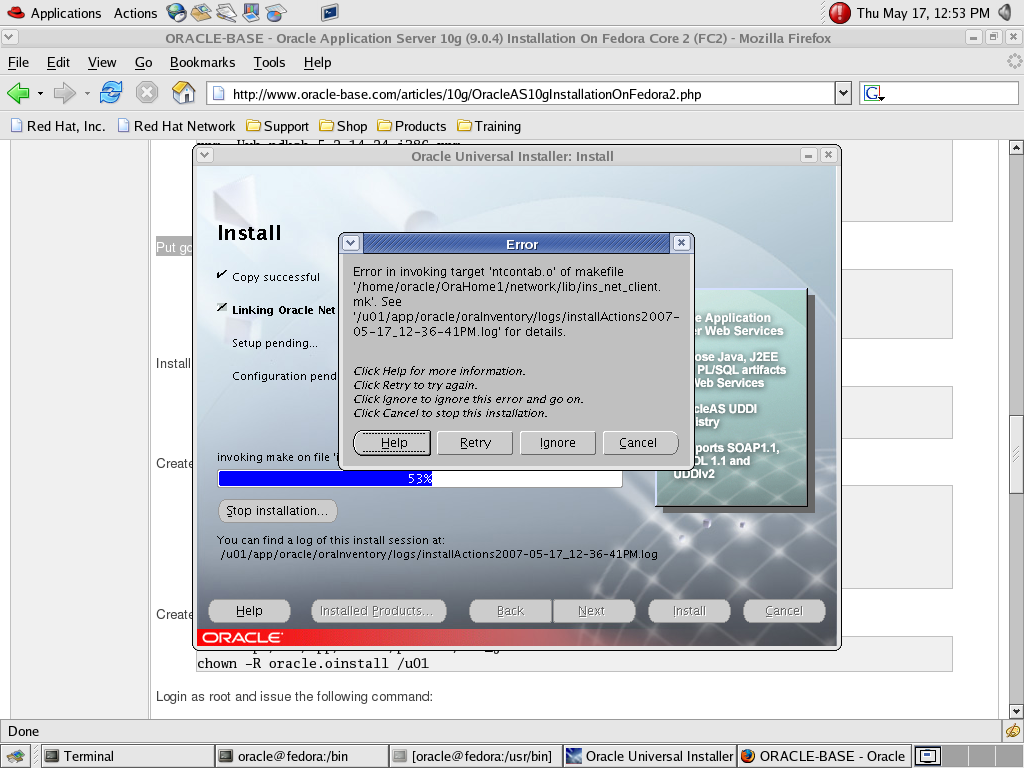This screenshot has height=768, width=1024.
Task: Click the Firefox Reload button
Action: click(x=111, y=93)
